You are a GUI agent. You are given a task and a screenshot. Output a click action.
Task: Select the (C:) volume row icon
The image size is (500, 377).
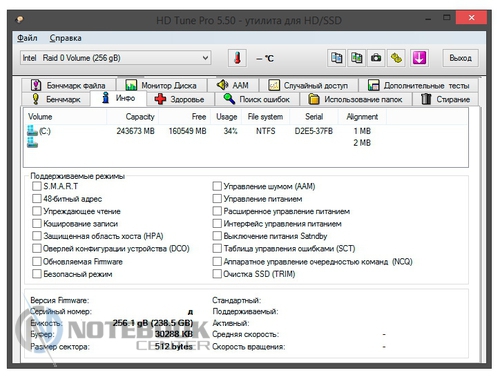click(32, 131)
